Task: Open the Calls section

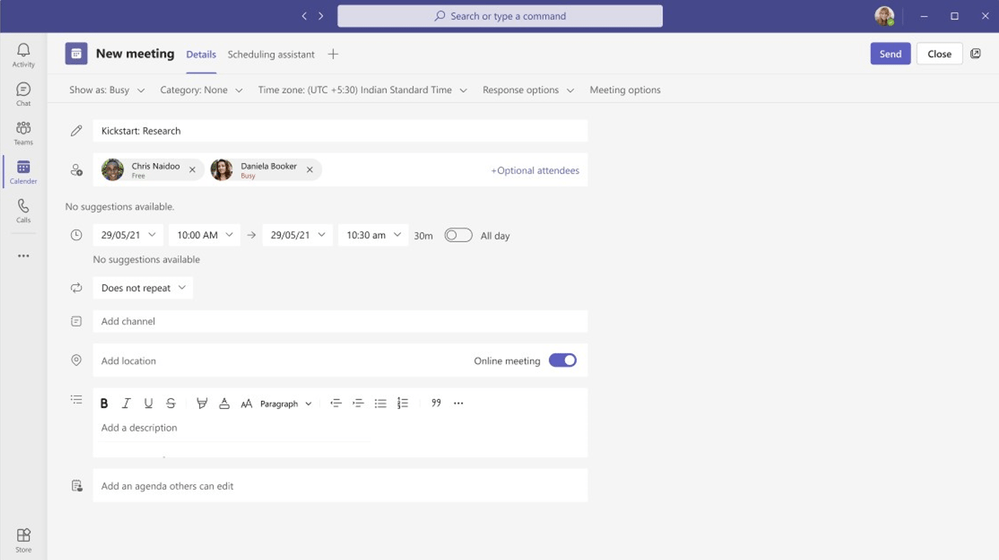Action: click(23, 211)
